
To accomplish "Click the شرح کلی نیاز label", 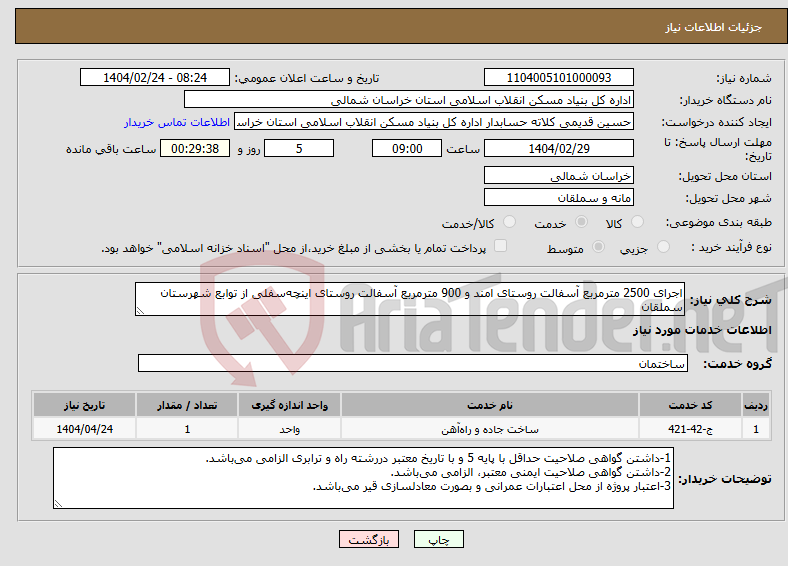I will (x=731, y=300).
